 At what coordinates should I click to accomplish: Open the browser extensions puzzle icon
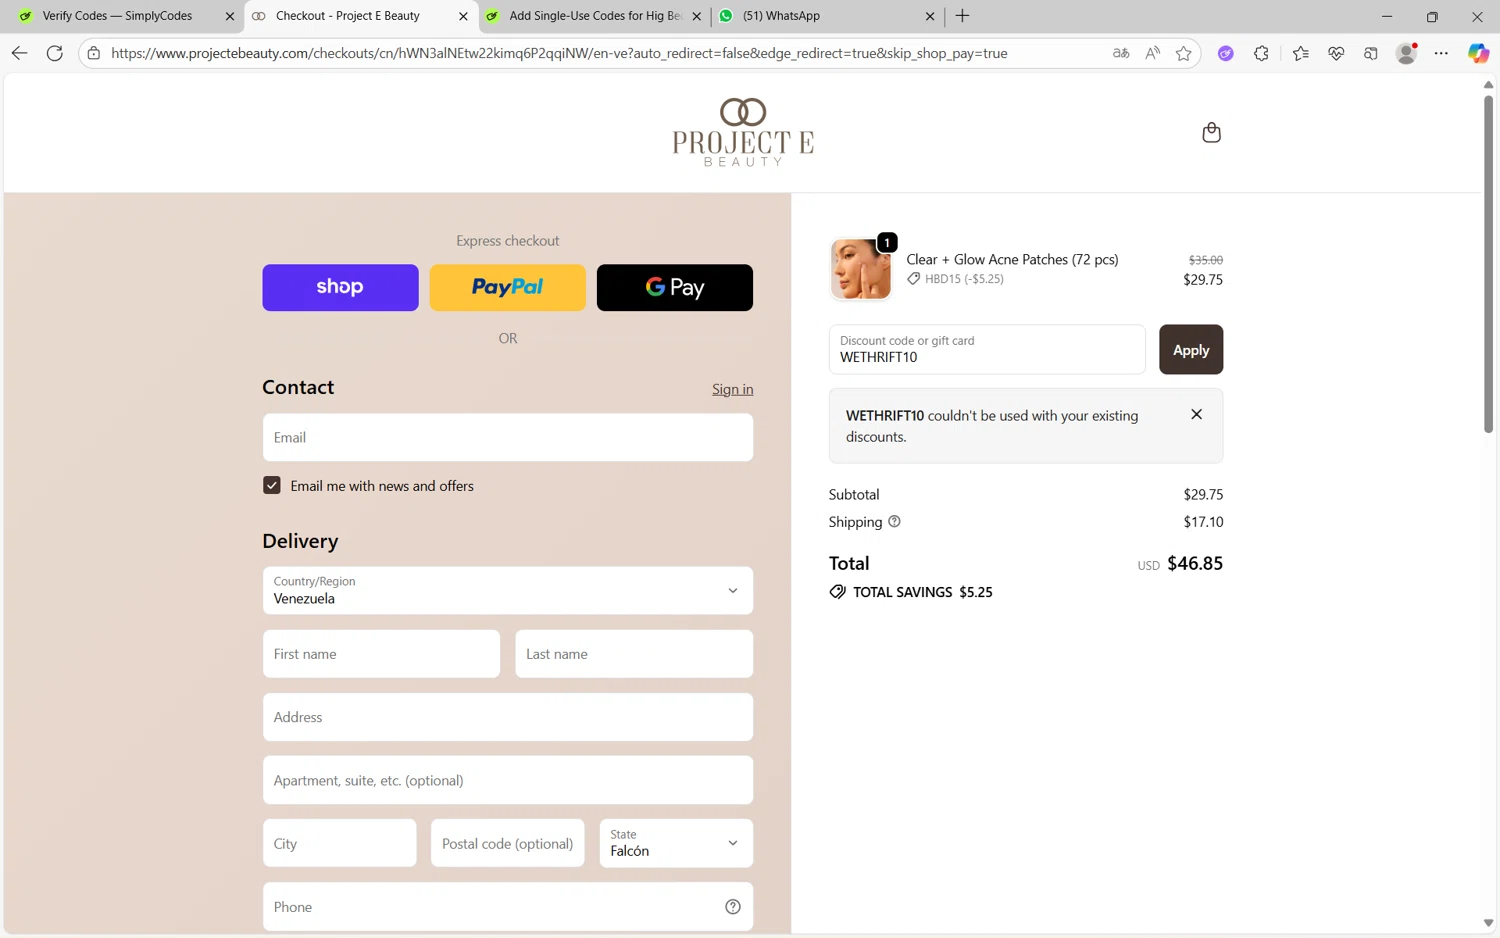[1261, 53]
